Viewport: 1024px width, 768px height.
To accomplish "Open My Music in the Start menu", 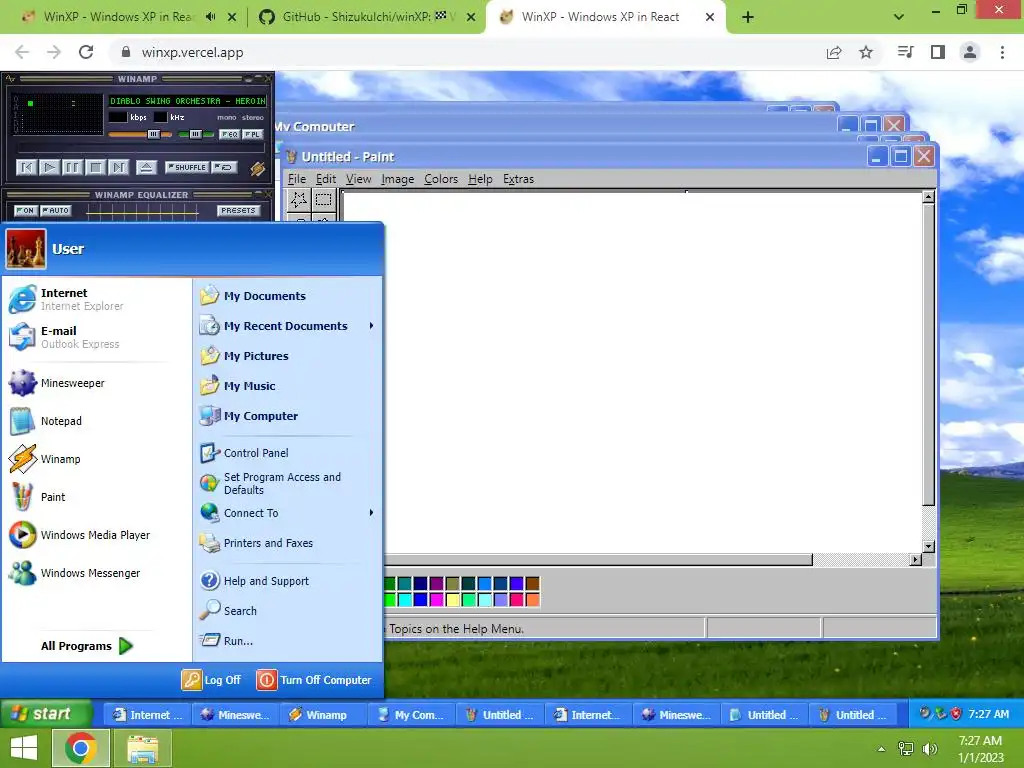I will [x=288, y=386].
